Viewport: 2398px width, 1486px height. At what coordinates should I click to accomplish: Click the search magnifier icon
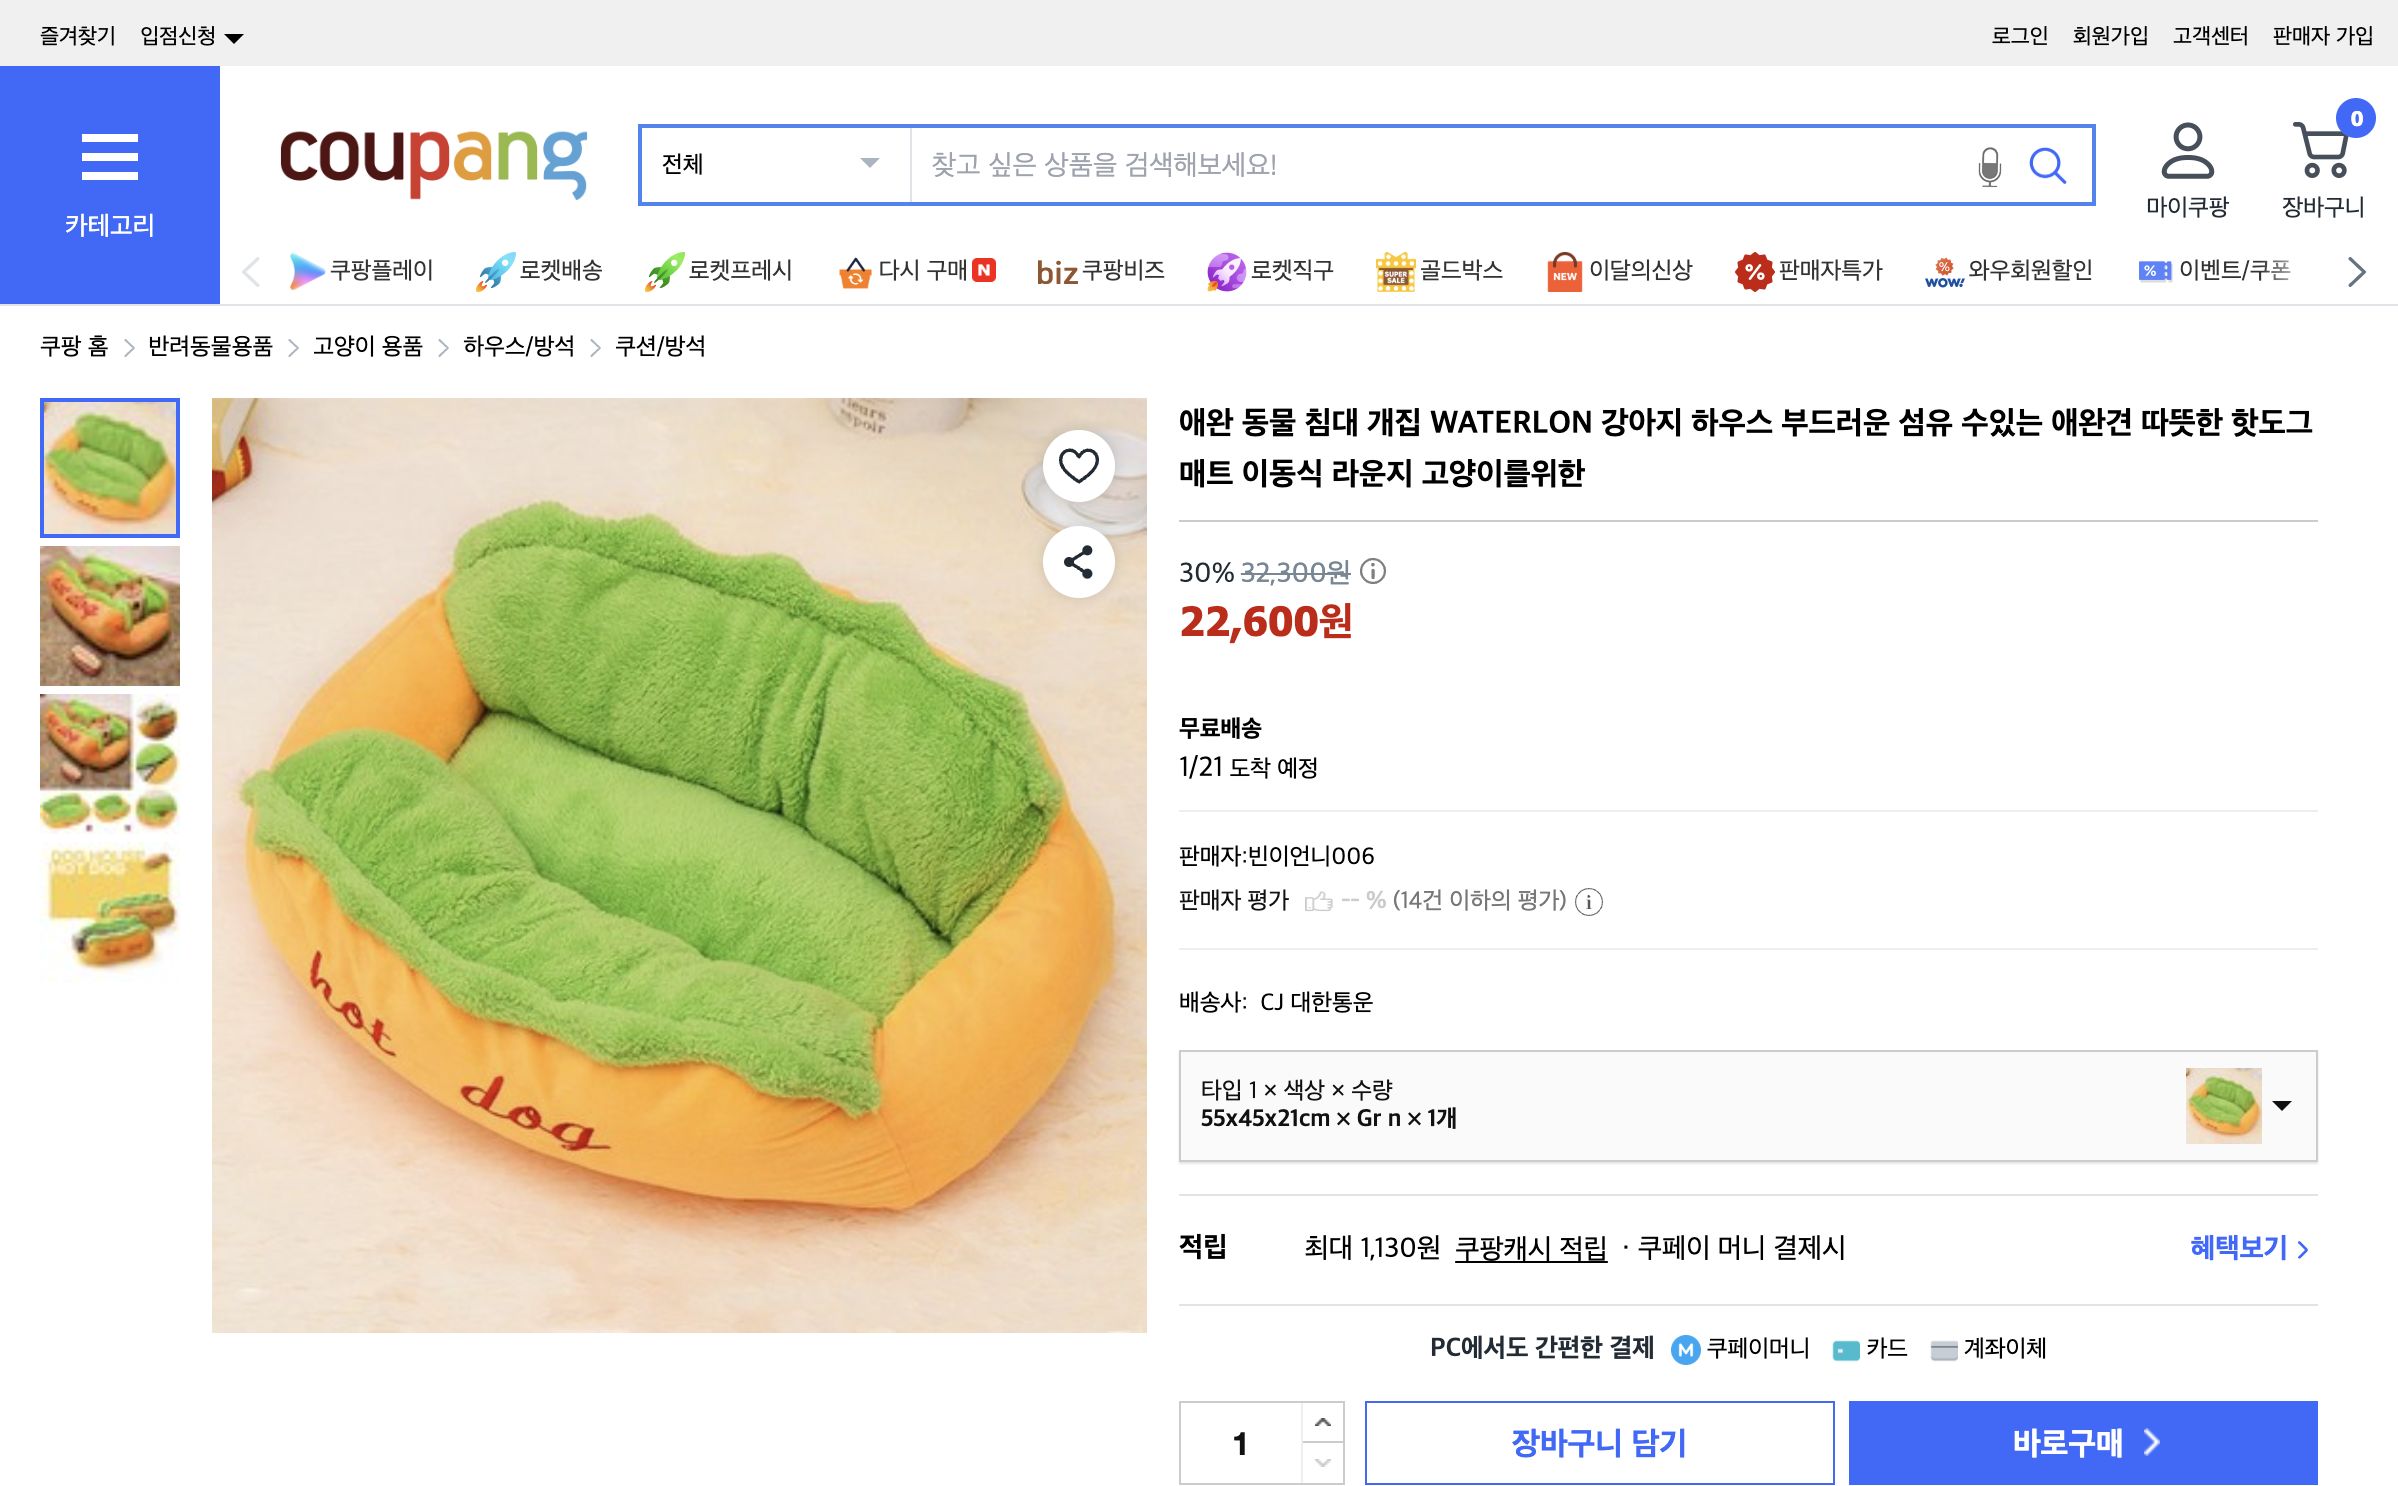click(x=2049, y=165)
